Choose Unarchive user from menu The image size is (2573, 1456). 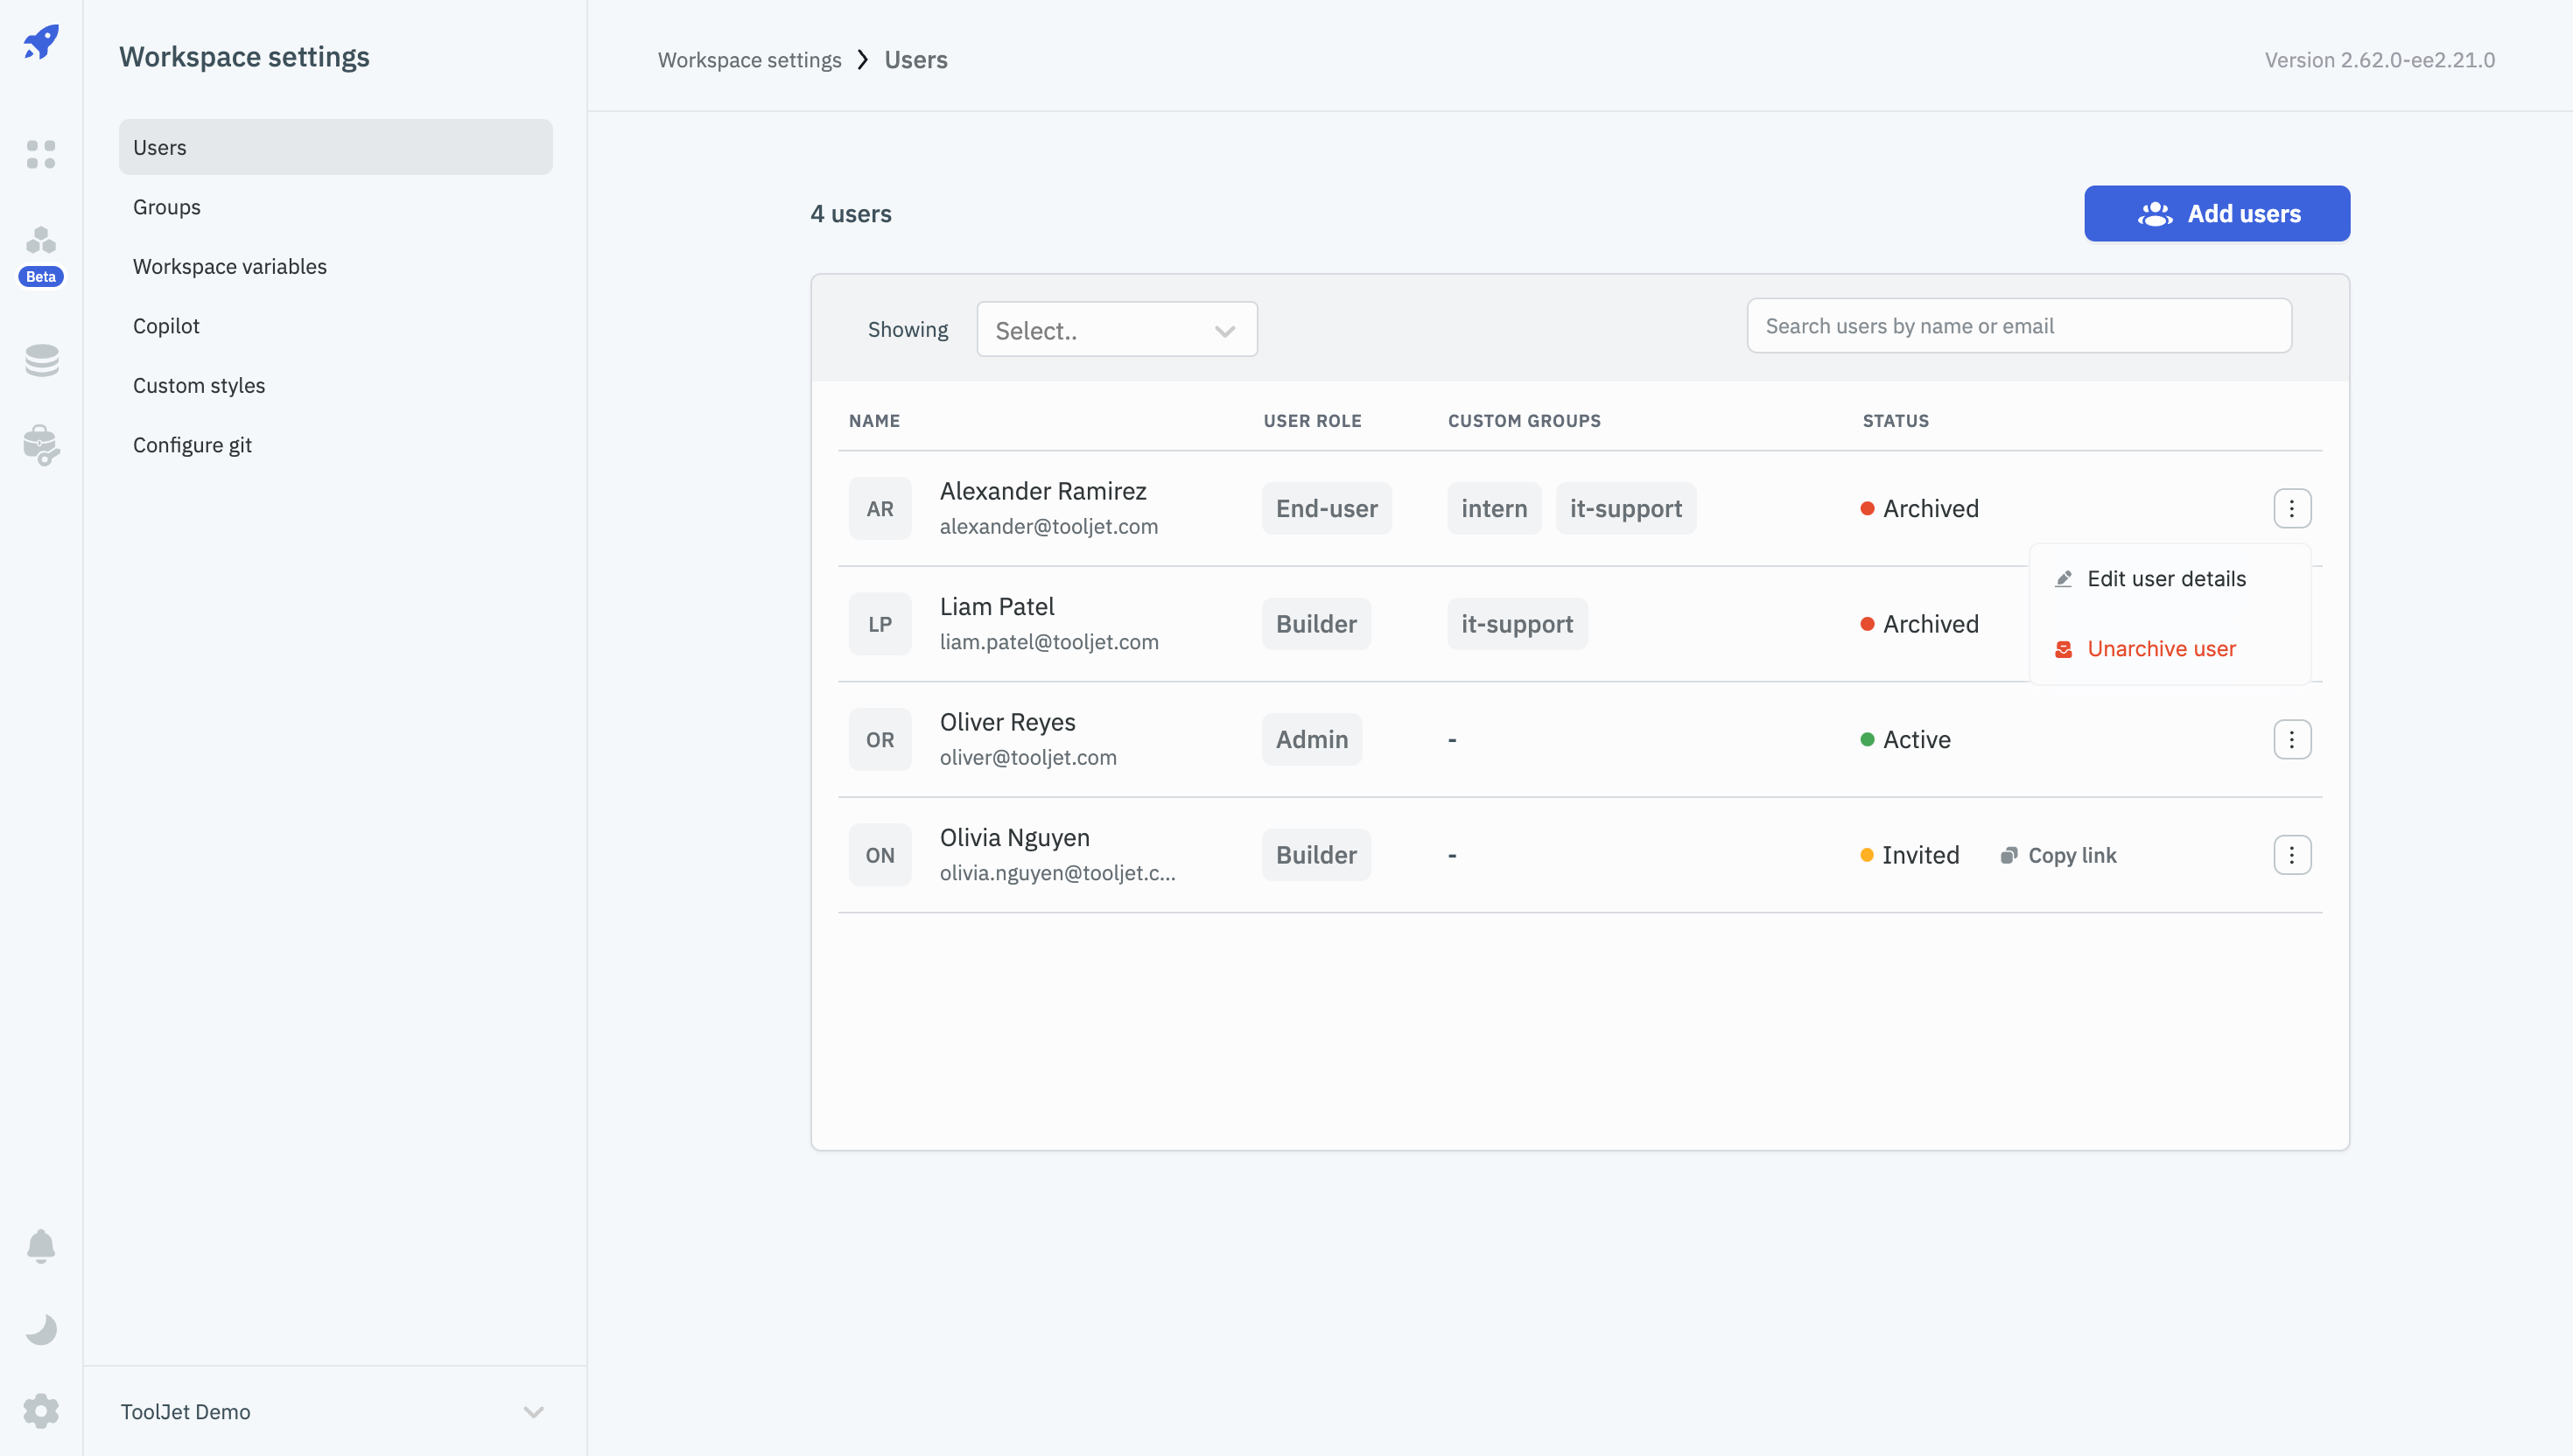pyautogui.click(x=2160, y=649)
